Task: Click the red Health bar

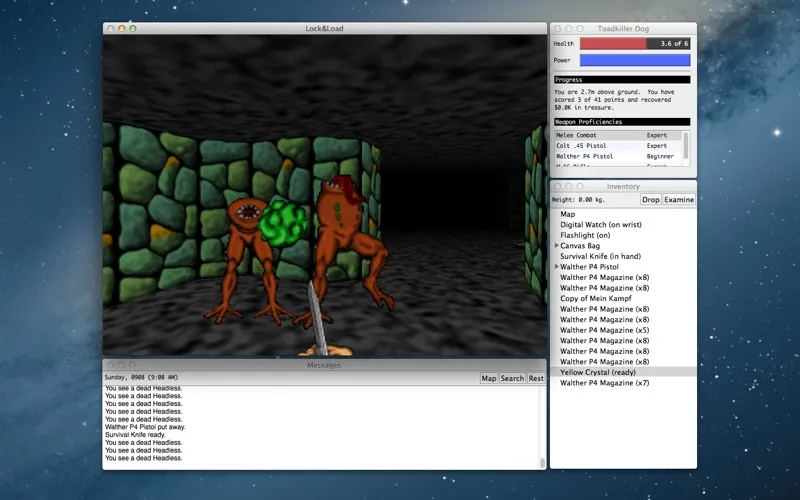Action: [613, 44]
